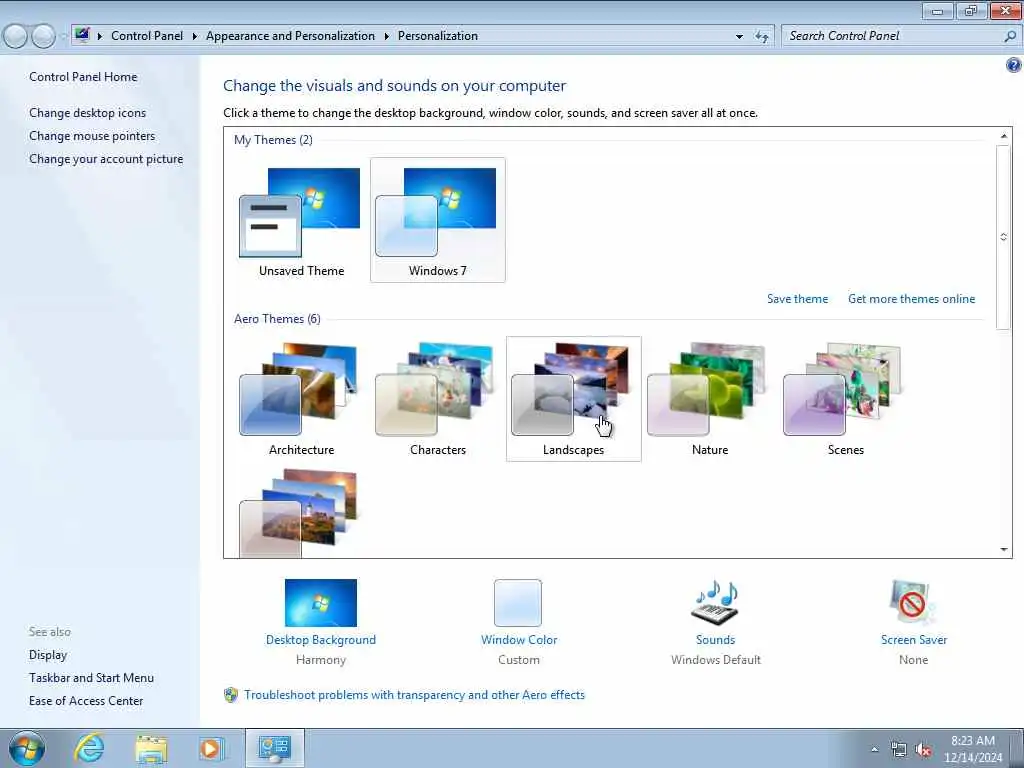Click the search magnifier icon
This screenshot has width=1024, height=768.
coord(1010,37)
